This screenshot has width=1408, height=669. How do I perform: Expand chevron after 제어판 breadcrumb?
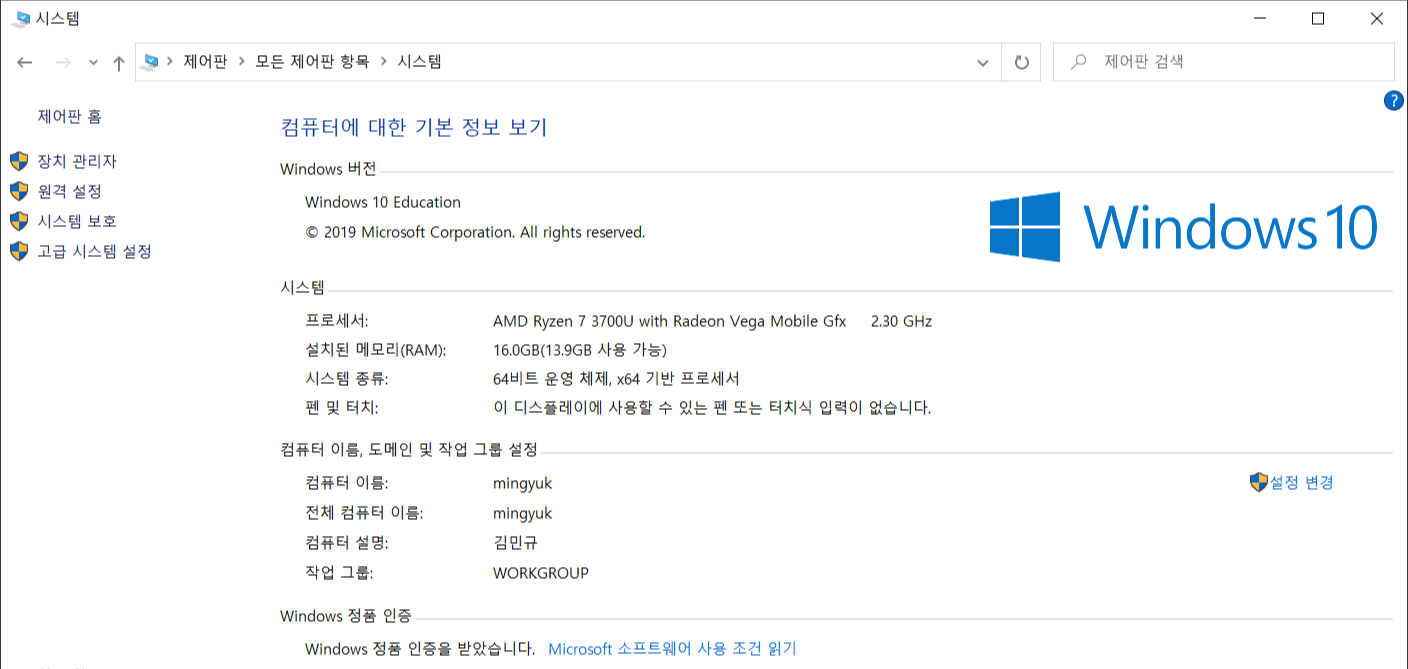(x=242, y=62)
